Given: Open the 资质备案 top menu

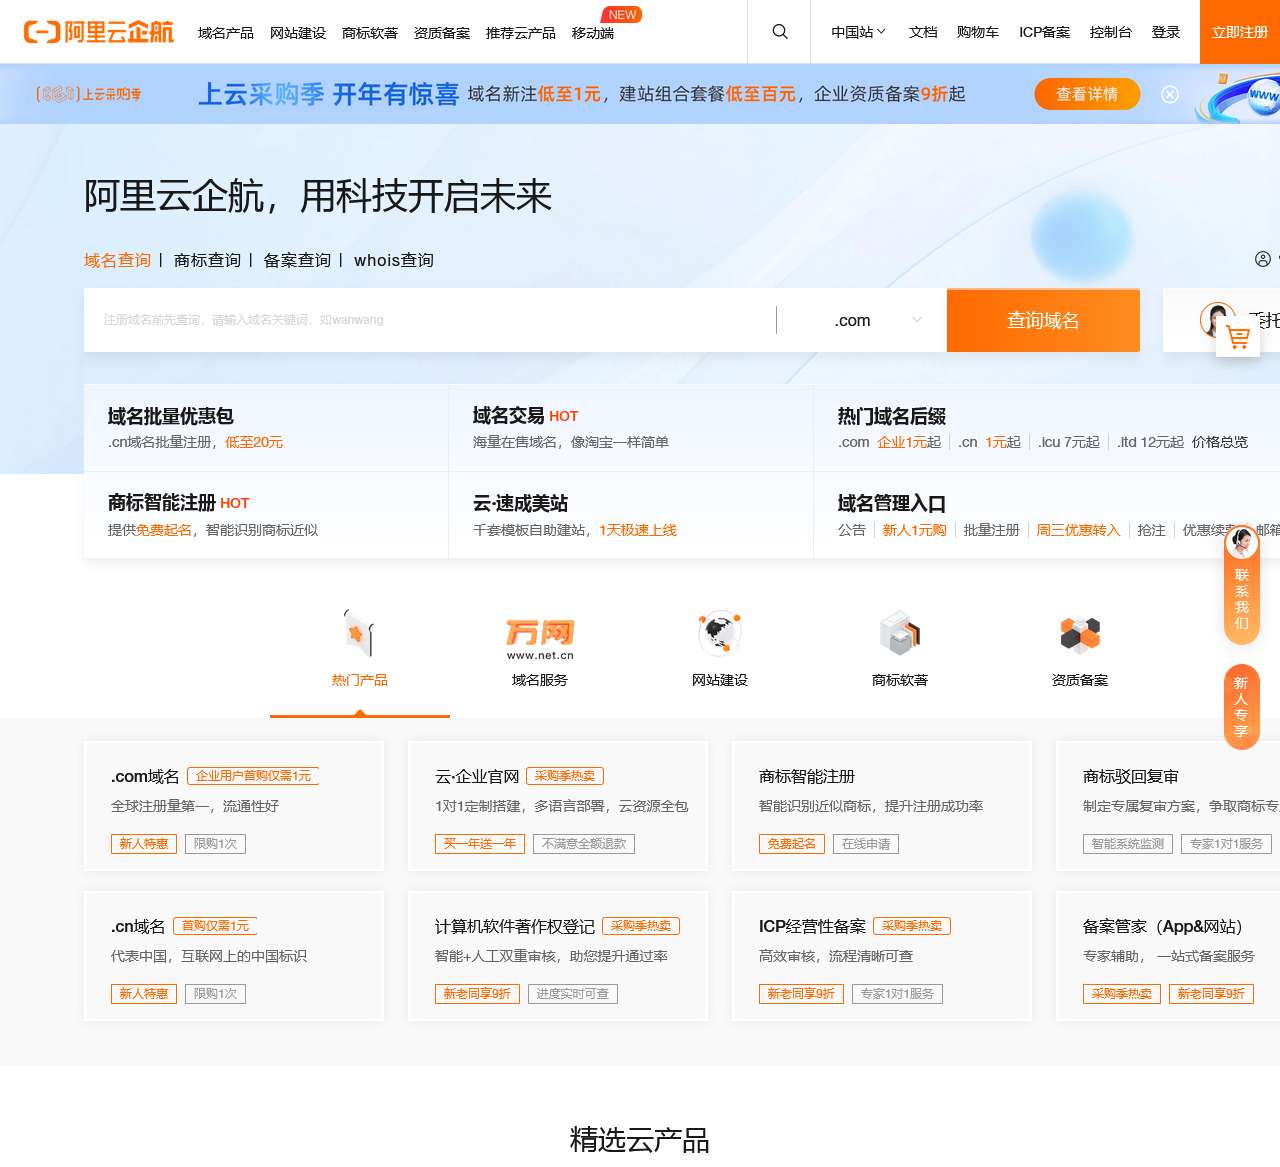Looking at the screenshot, I should [x=442, y=33].
